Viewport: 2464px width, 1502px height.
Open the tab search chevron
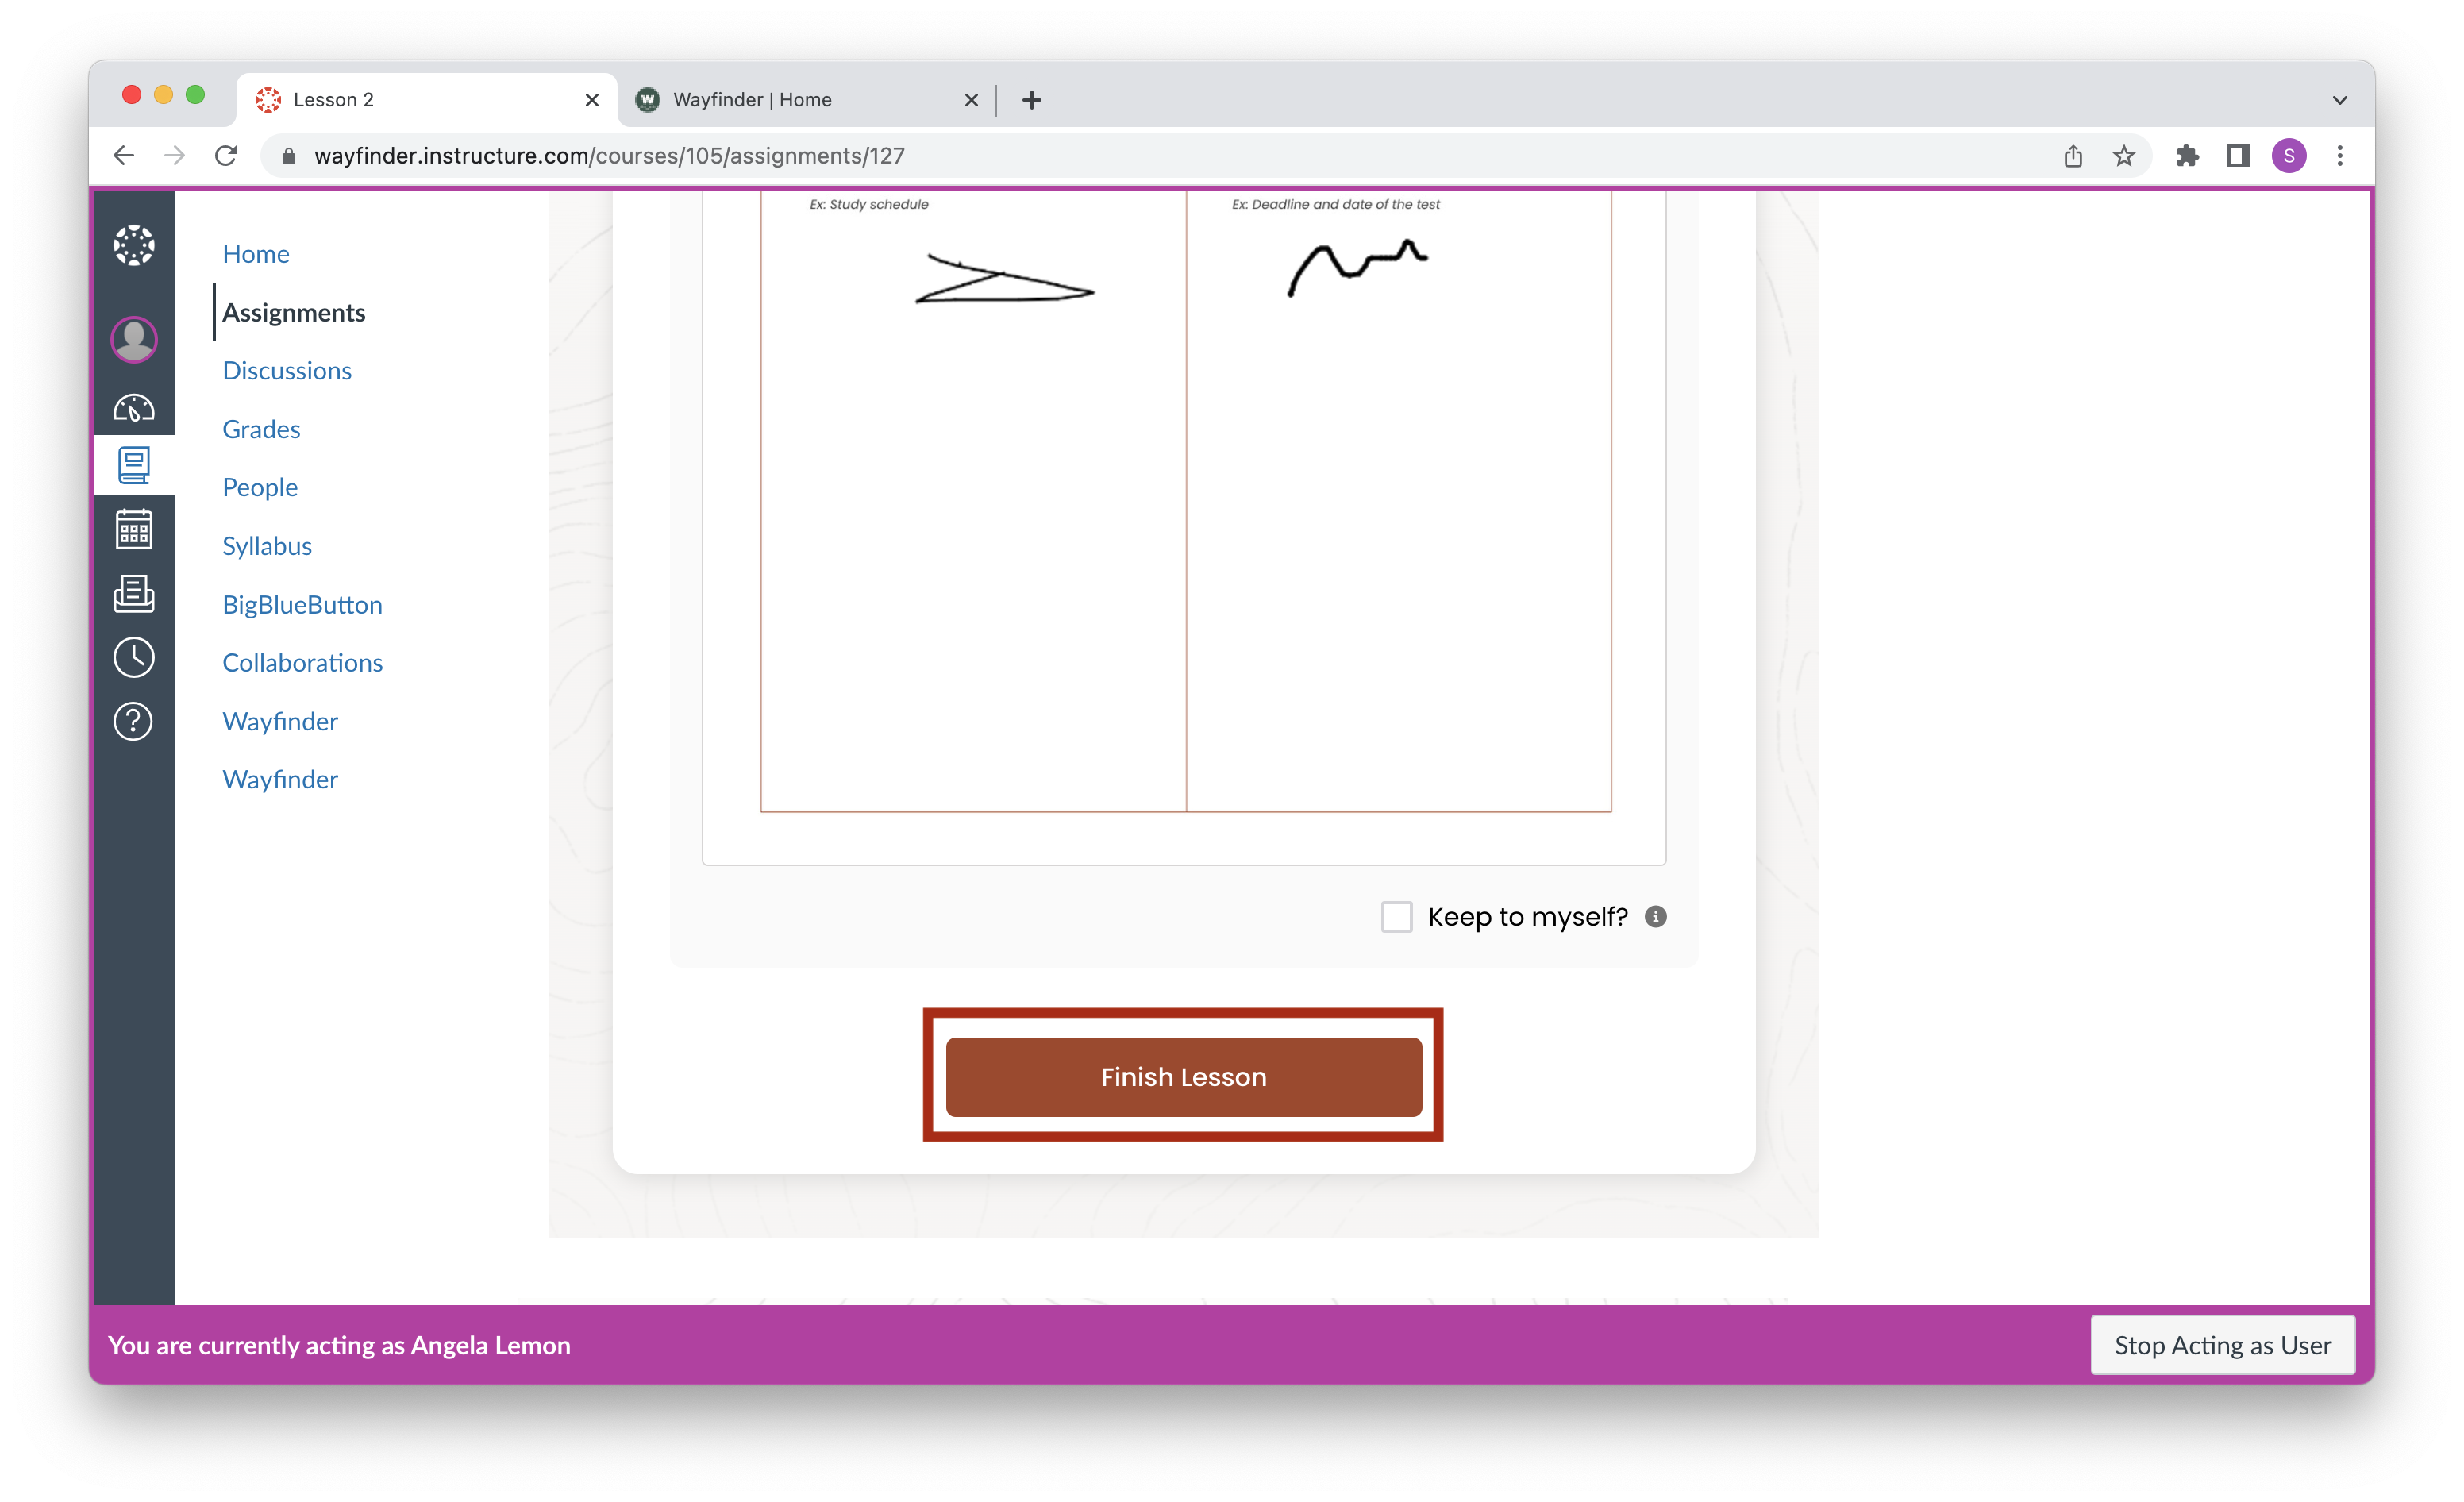(x=2339, y=99)
